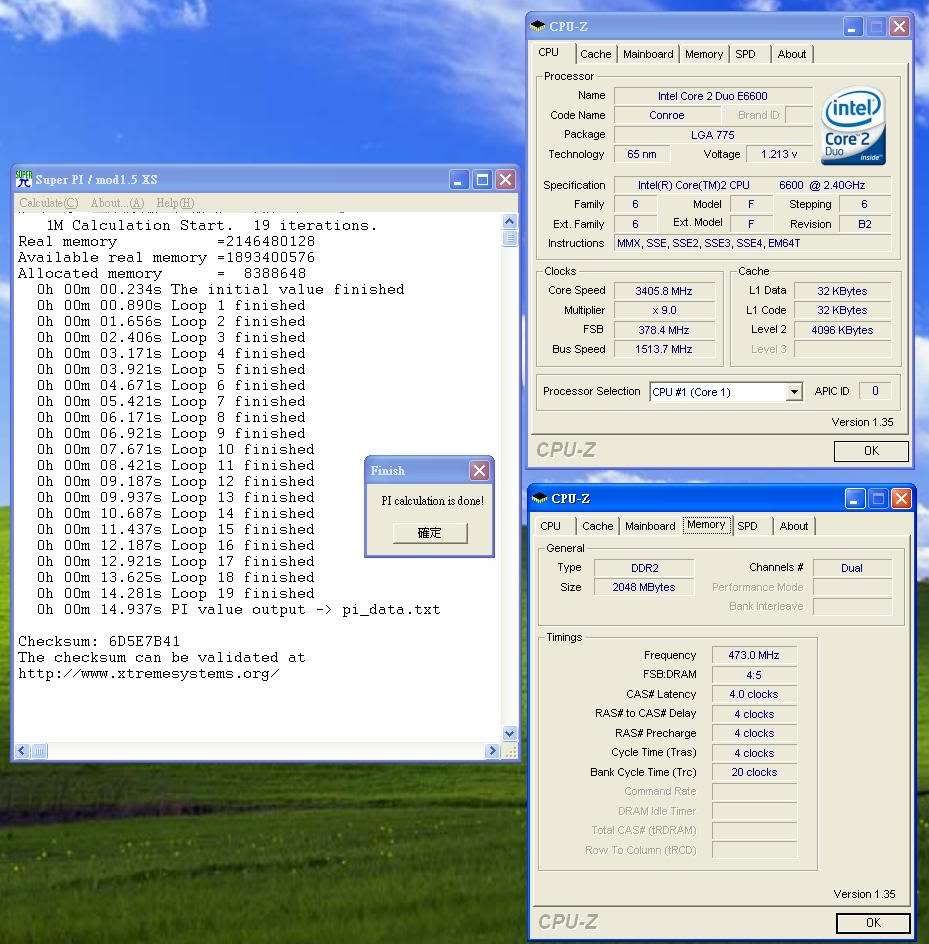Click scroll left arrow in Super PI
Viewport: 929px width, 944px height.
(x=22, y=751)
